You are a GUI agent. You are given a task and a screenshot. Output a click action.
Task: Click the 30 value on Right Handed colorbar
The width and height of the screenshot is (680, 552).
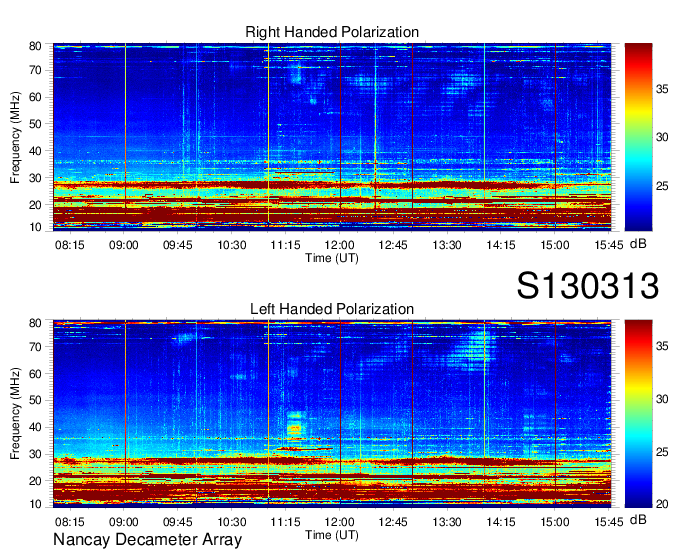click(662, 137)
